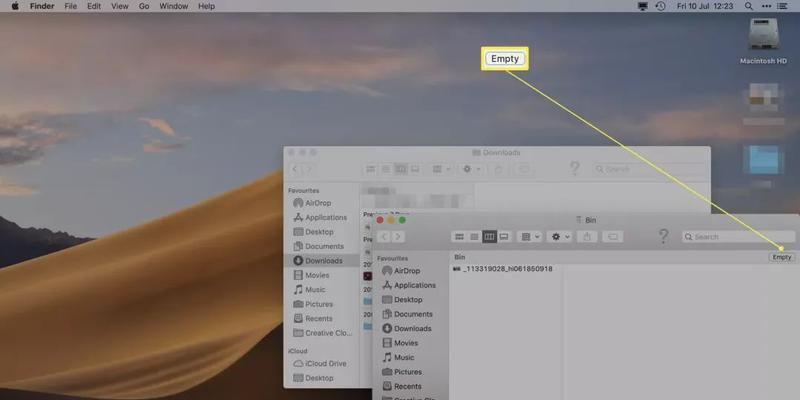The width and height of the screenshot is (800, 400).
Task: Select the blue folder on the desktop
Action: click(763, 160)
